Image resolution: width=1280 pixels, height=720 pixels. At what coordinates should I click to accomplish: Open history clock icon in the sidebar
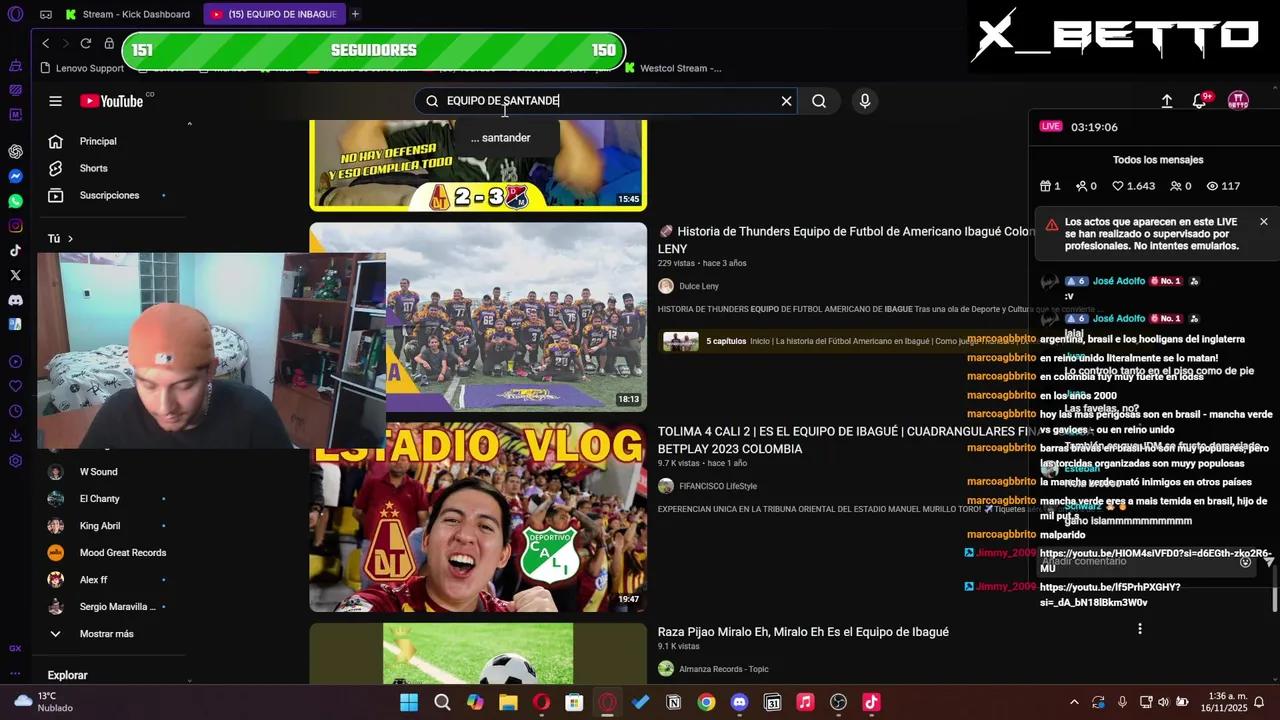point(15,411)
